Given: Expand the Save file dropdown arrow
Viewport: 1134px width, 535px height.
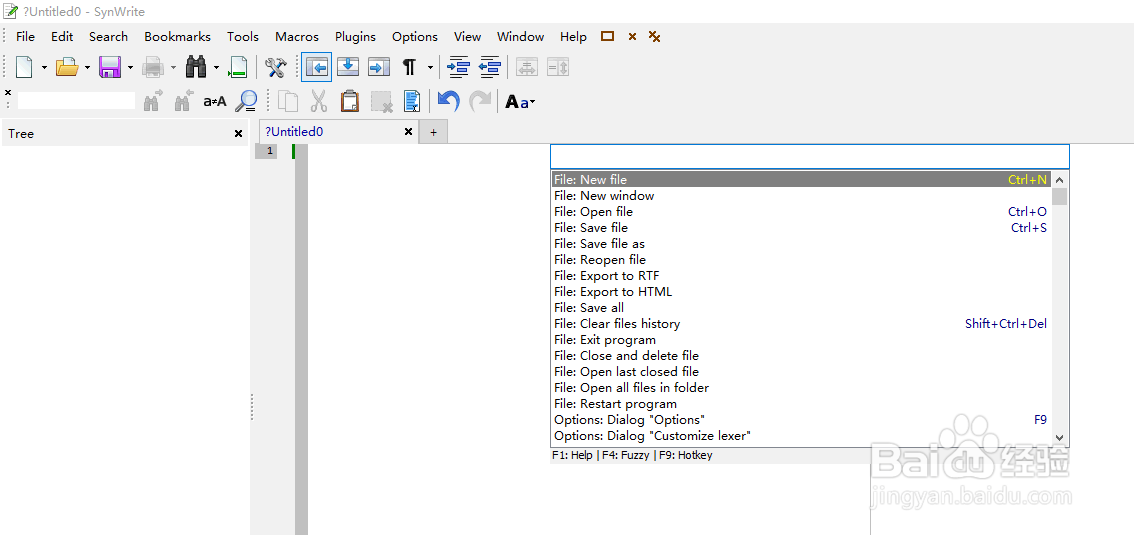Looking at the screenshot, I should pos(130,68).
